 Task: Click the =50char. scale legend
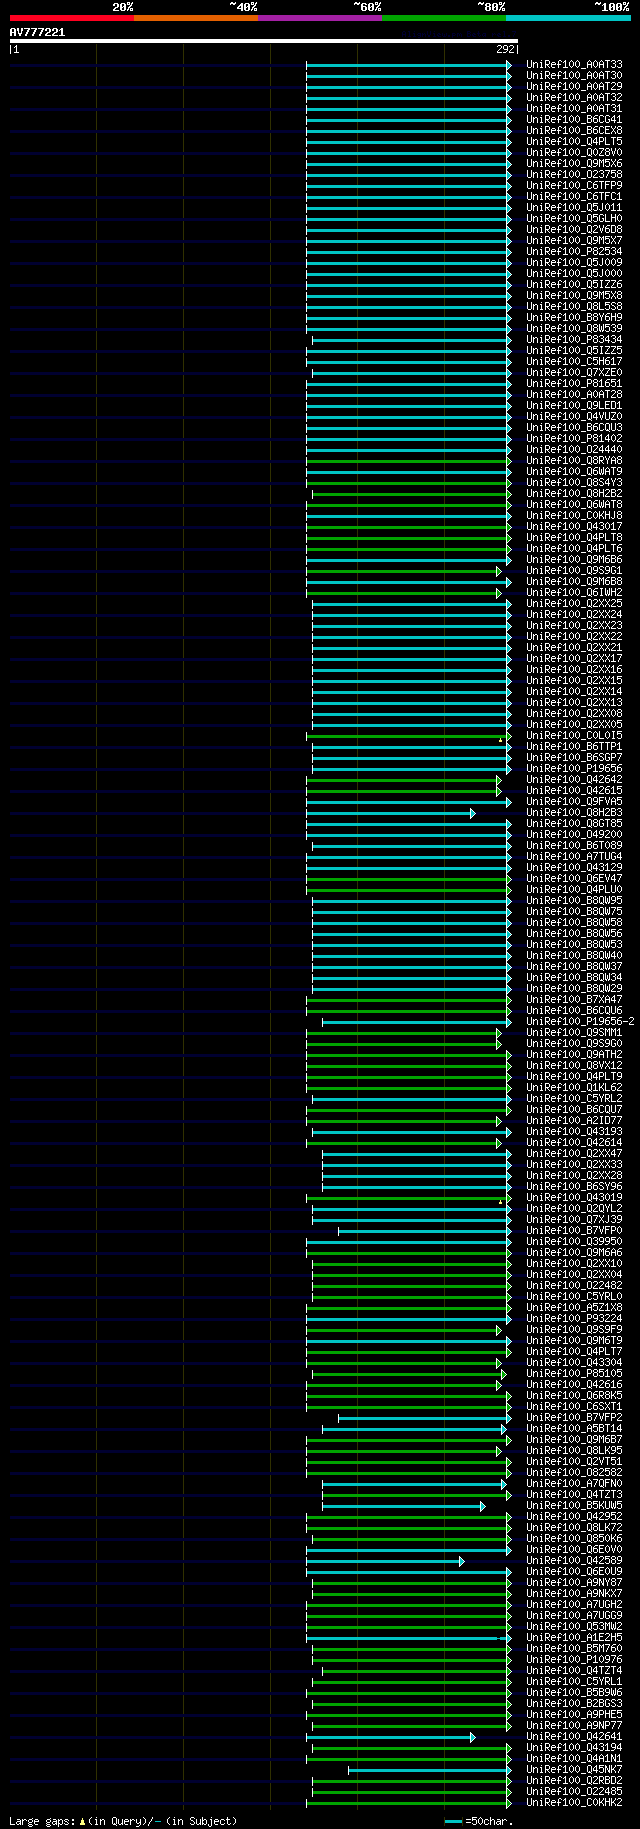pyautogui.click(x=478, y=1821)
